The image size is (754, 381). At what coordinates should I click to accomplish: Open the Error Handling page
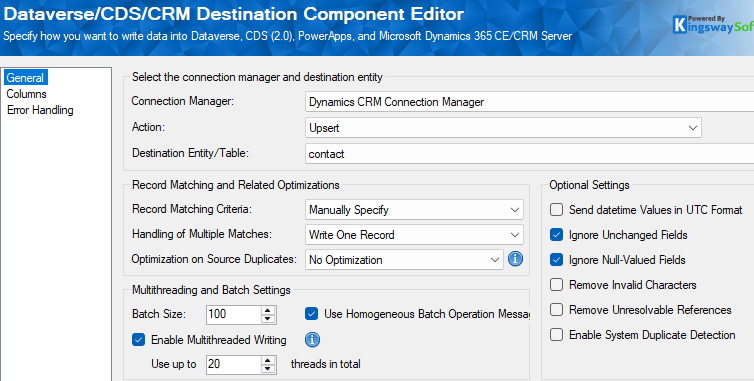pyautogui.click(x=40, y=110)
